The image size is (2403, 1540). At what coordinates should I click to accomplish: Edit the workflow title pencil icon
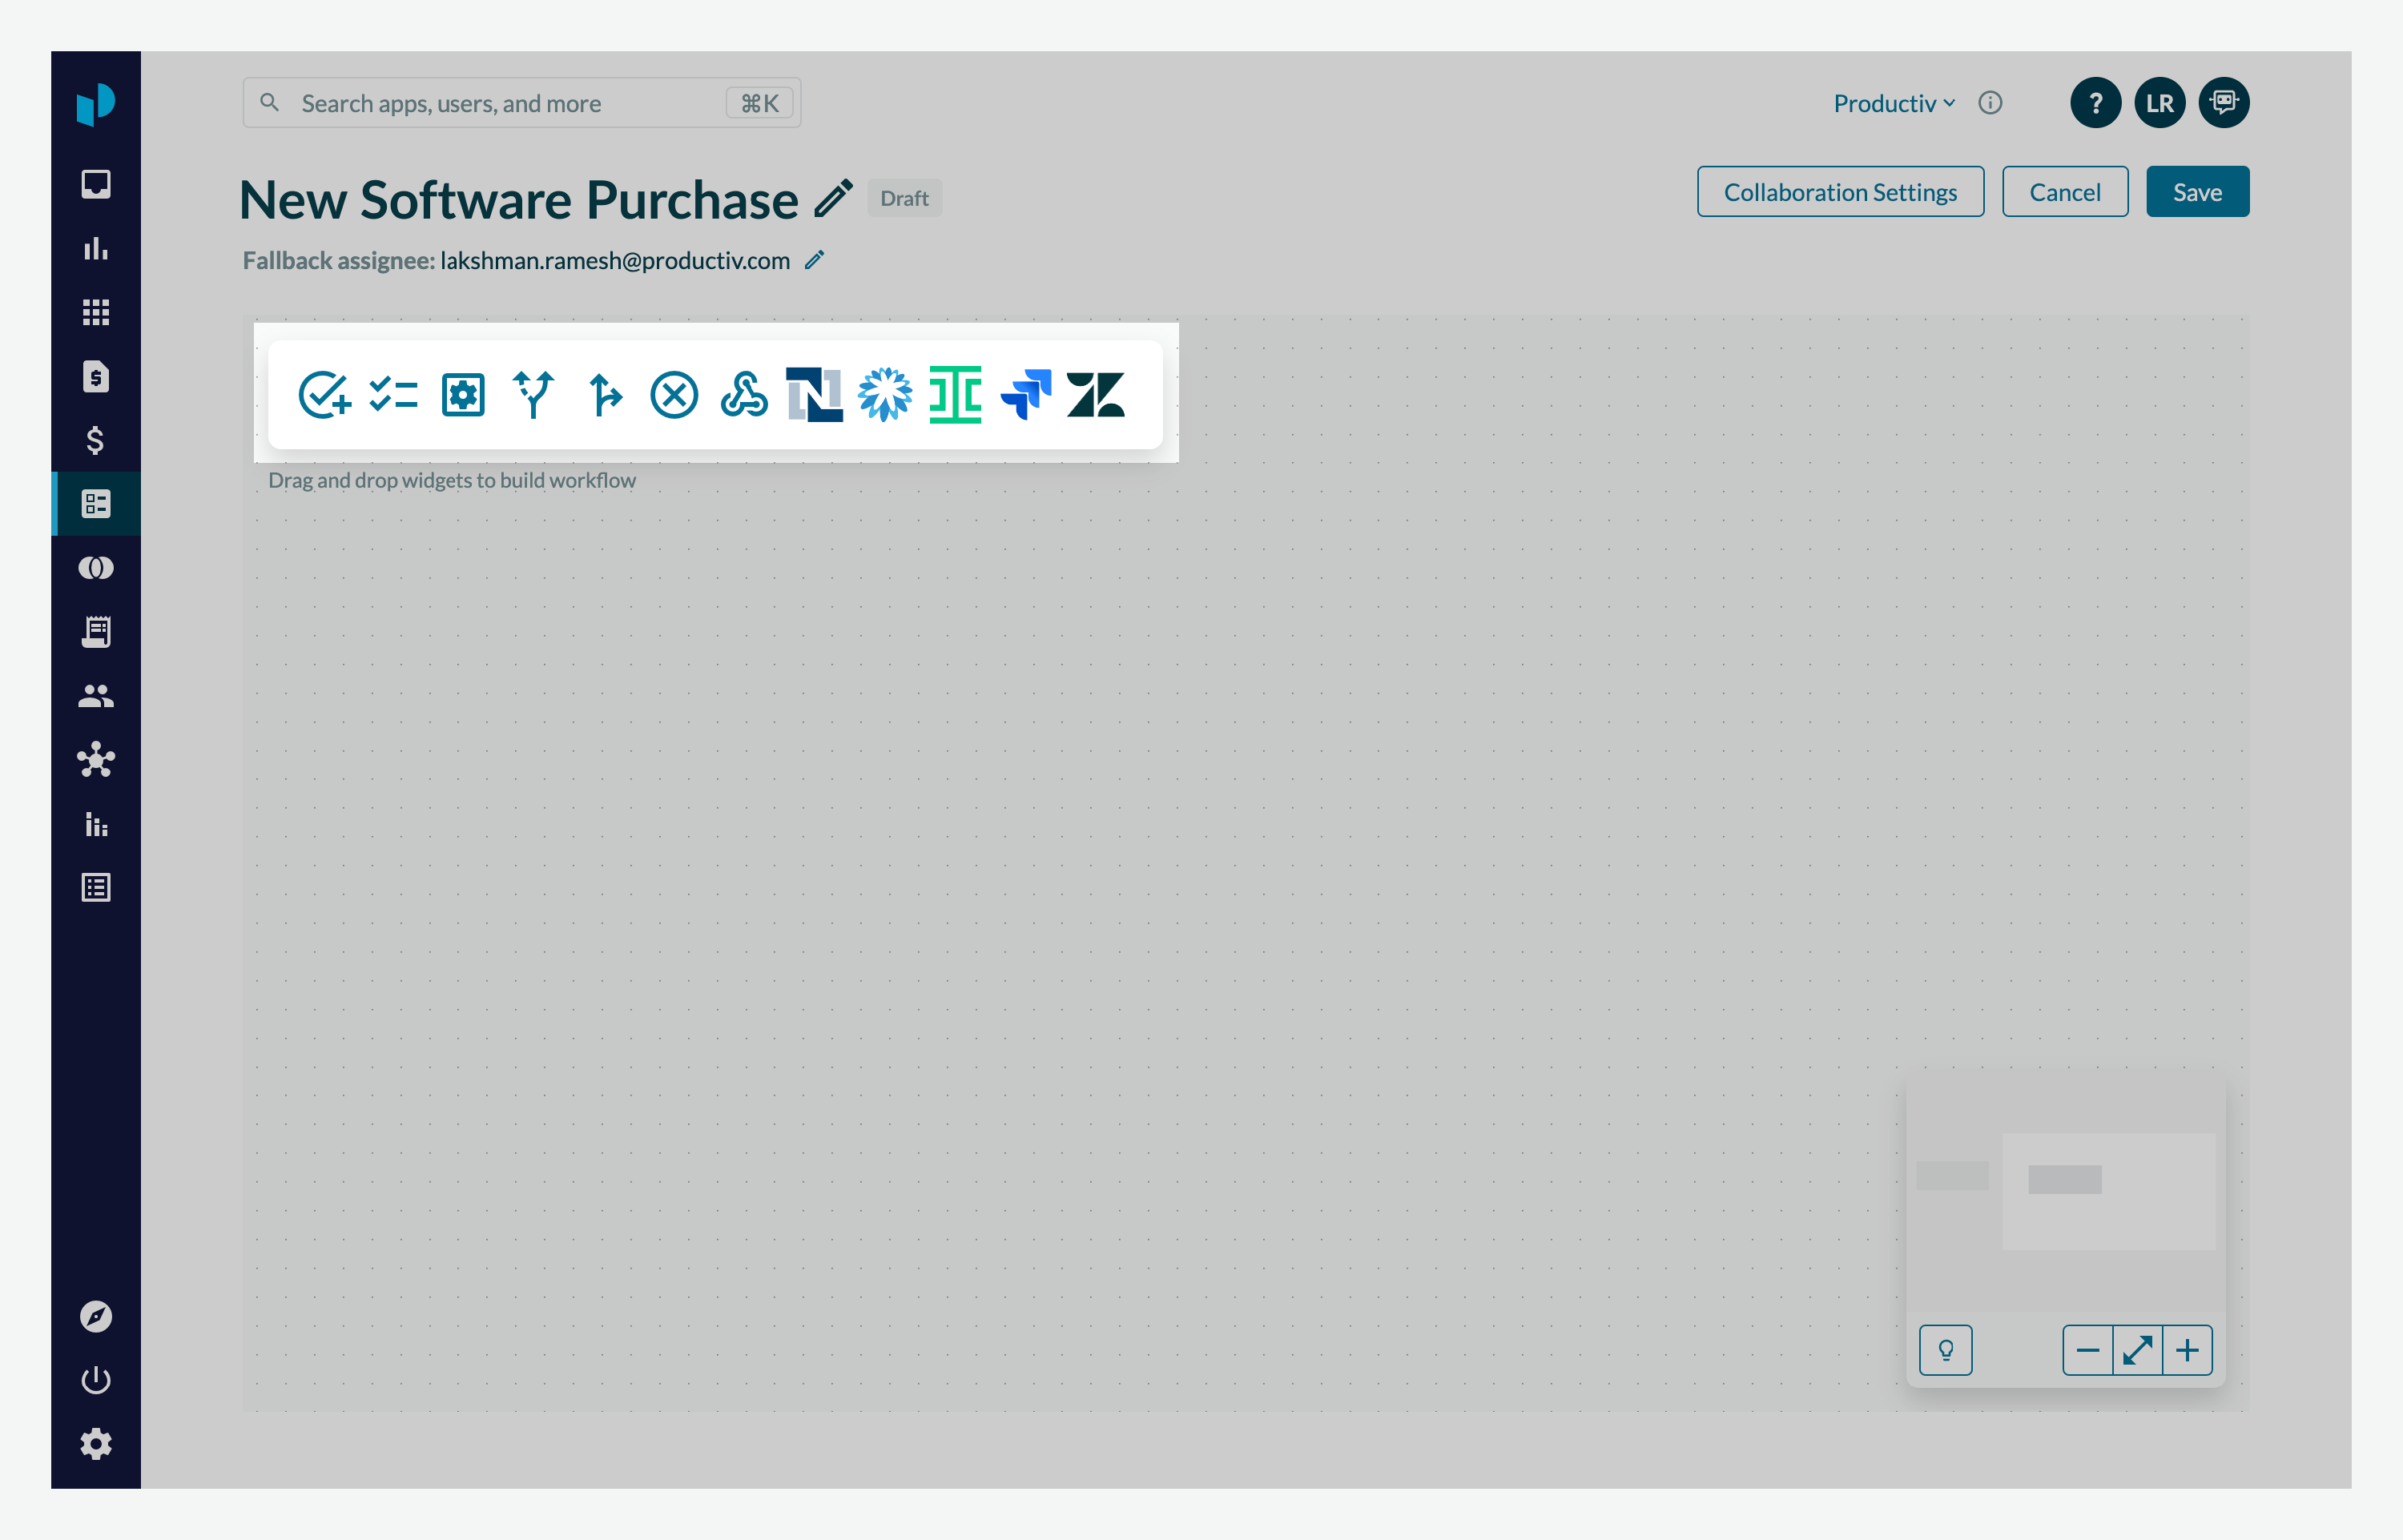click(833, 198)
